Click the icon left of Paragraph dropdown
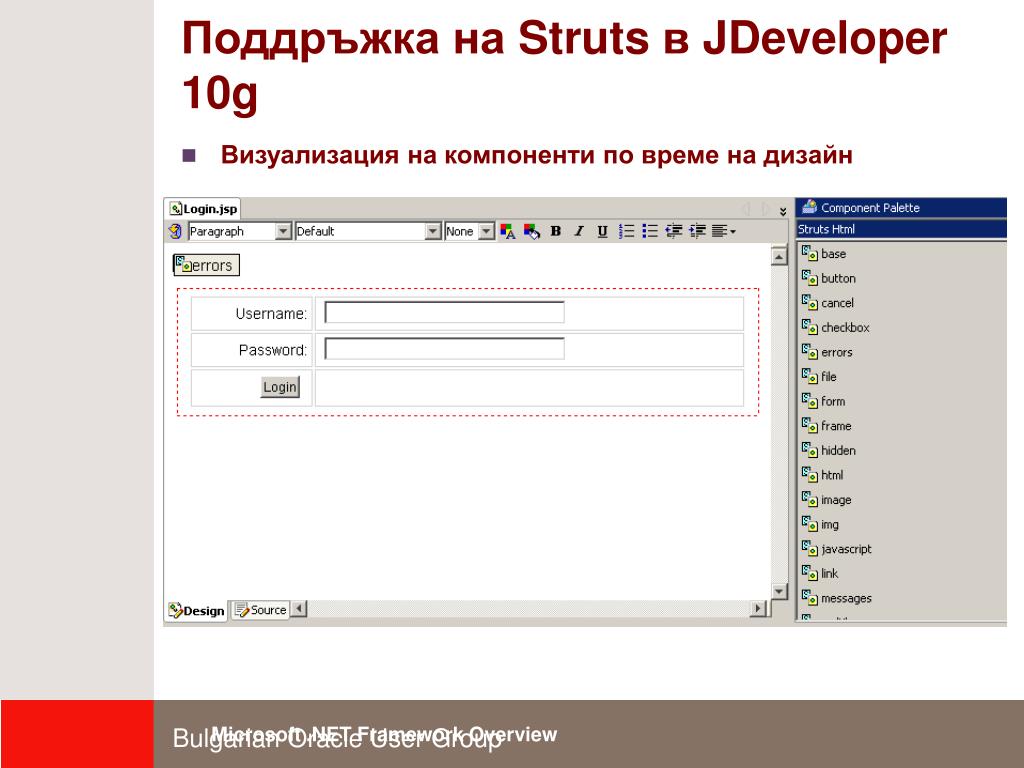The width and height of the screenshot is (1024, 768). pyautogui.click(x=174, y=231)
